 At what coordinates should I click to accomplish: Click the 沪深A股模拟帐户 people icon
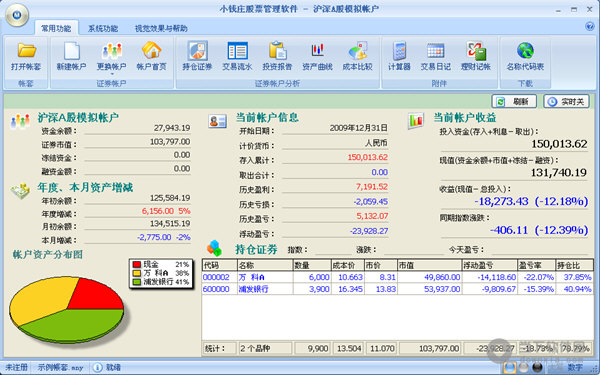click(20, 121)
